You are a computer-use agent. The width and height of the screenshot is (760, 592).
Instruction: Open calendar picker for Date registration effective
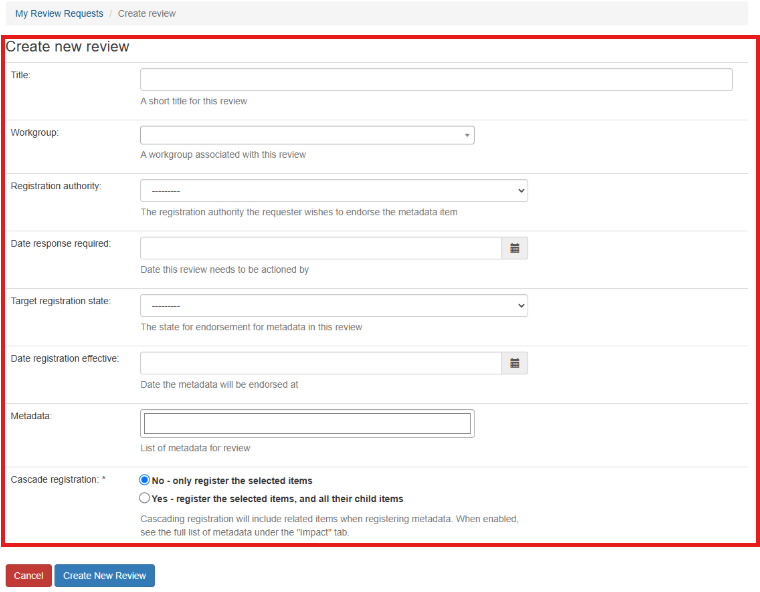515,363
